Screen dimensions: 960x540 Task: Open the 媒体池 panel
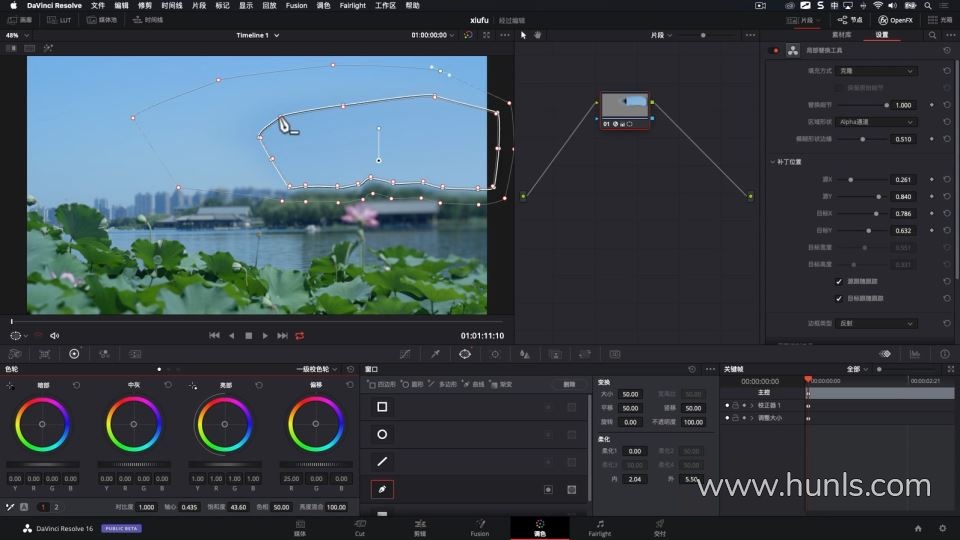tap(101, 20)
